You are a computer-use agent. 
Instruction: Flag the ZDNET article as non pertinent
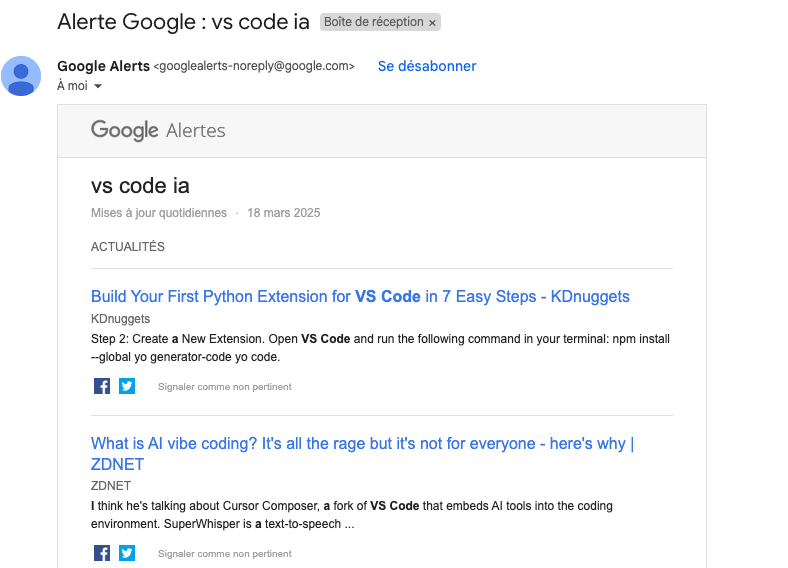click(224, 553)
